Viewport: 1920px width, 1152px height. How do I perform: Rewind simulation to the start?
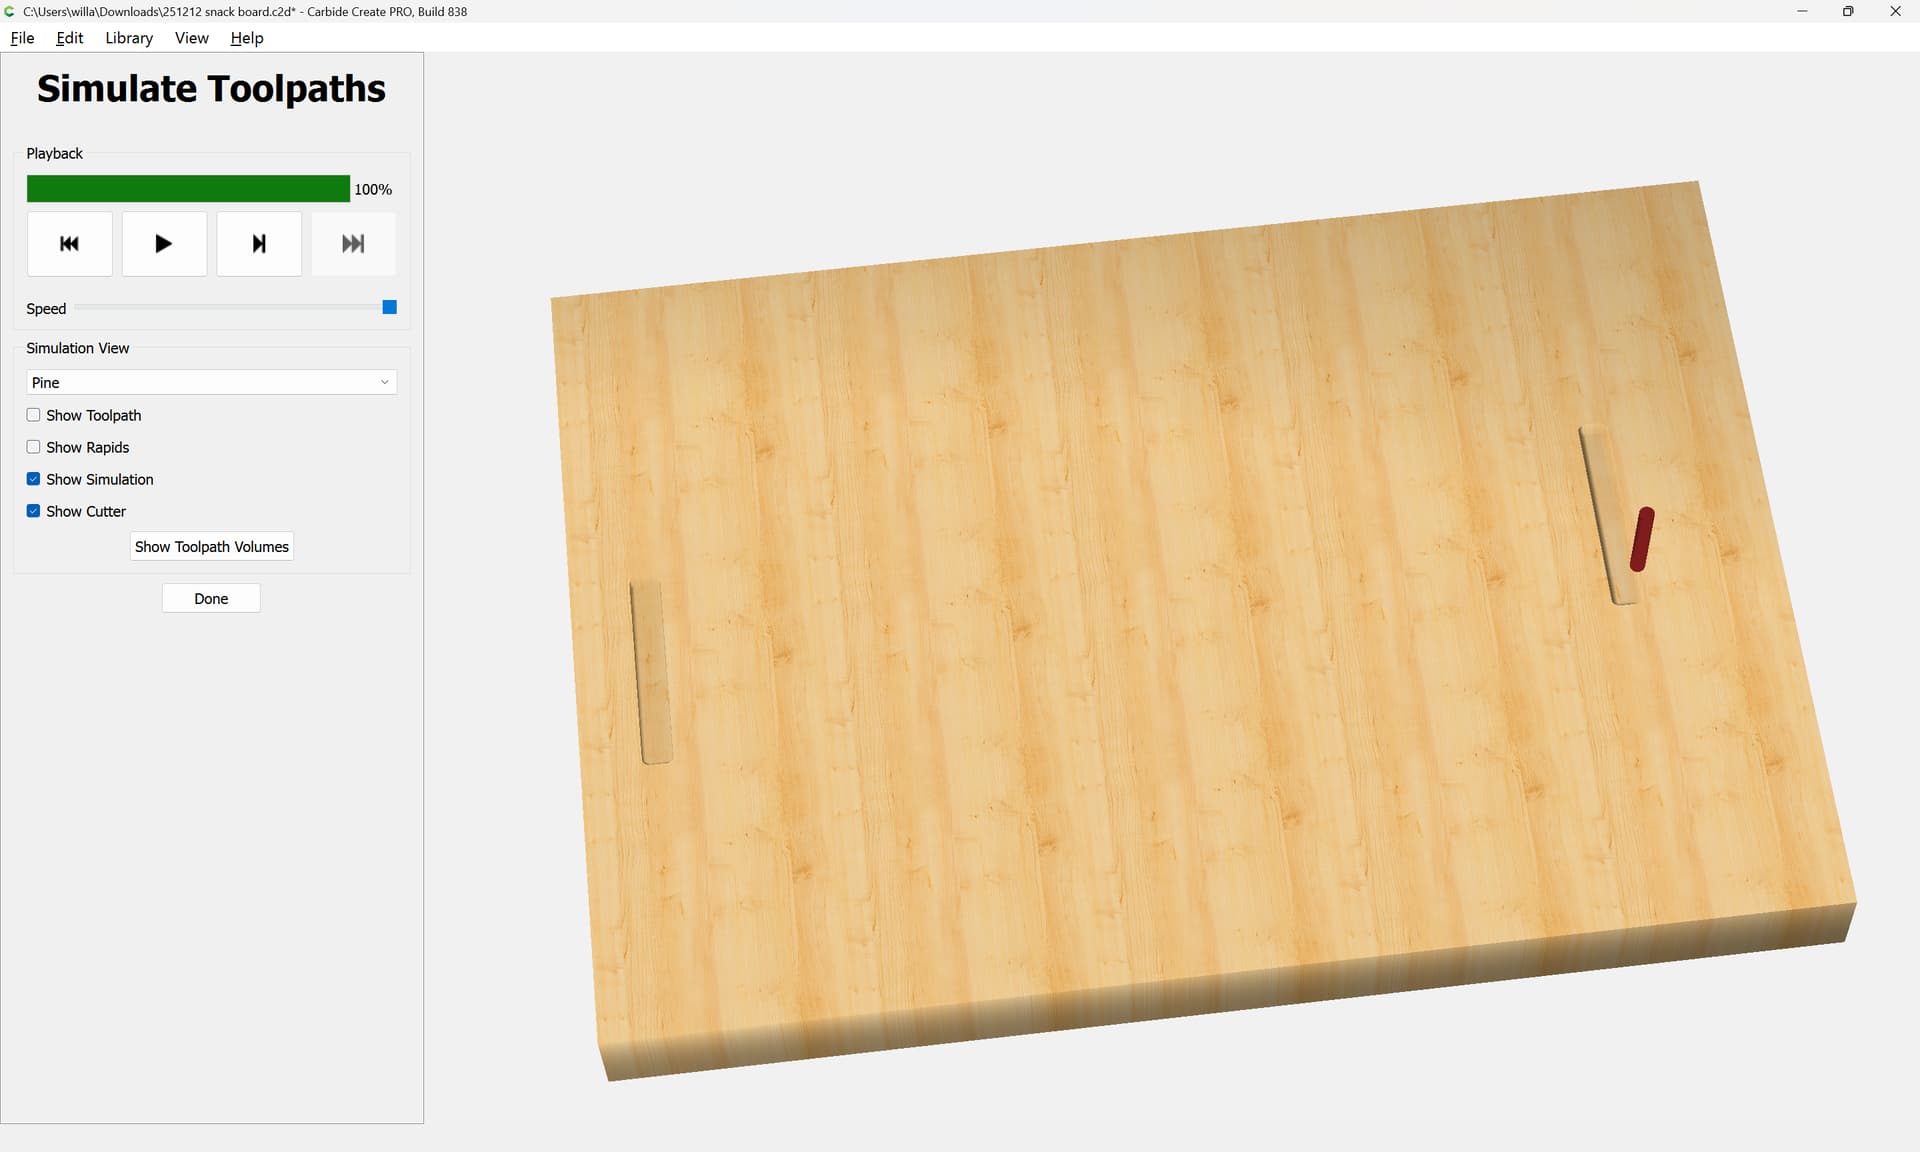click(69, 244)
